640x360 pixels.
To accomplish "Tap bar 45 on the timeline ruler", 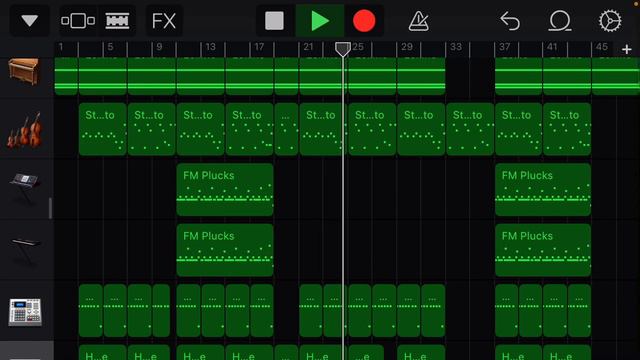I will point(602,47).
